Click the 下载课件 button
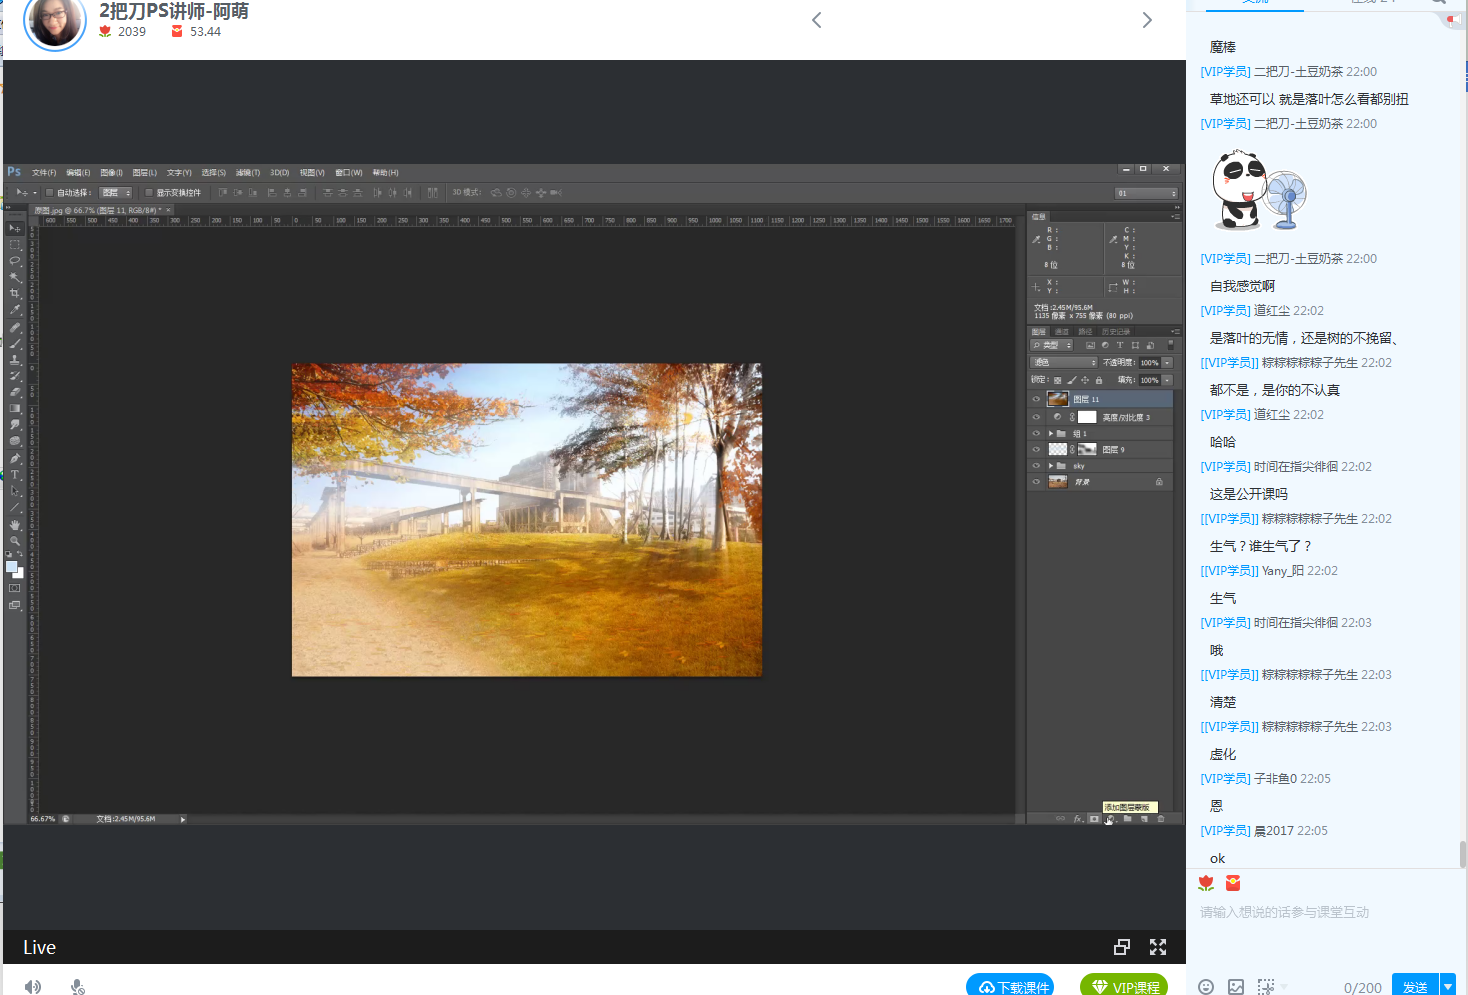This screenshot has height=995, width=1468. click(1010, 986)
